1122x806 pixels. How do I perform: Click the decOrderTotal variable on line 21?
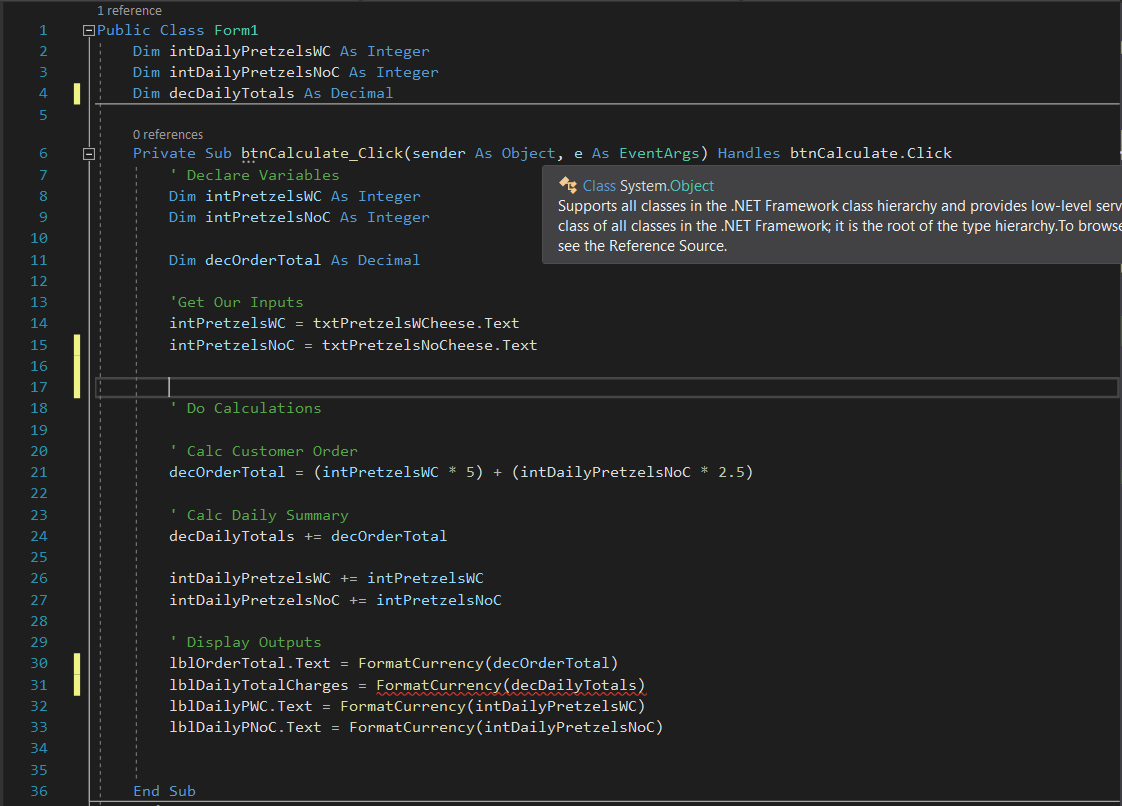click(226, 471)
